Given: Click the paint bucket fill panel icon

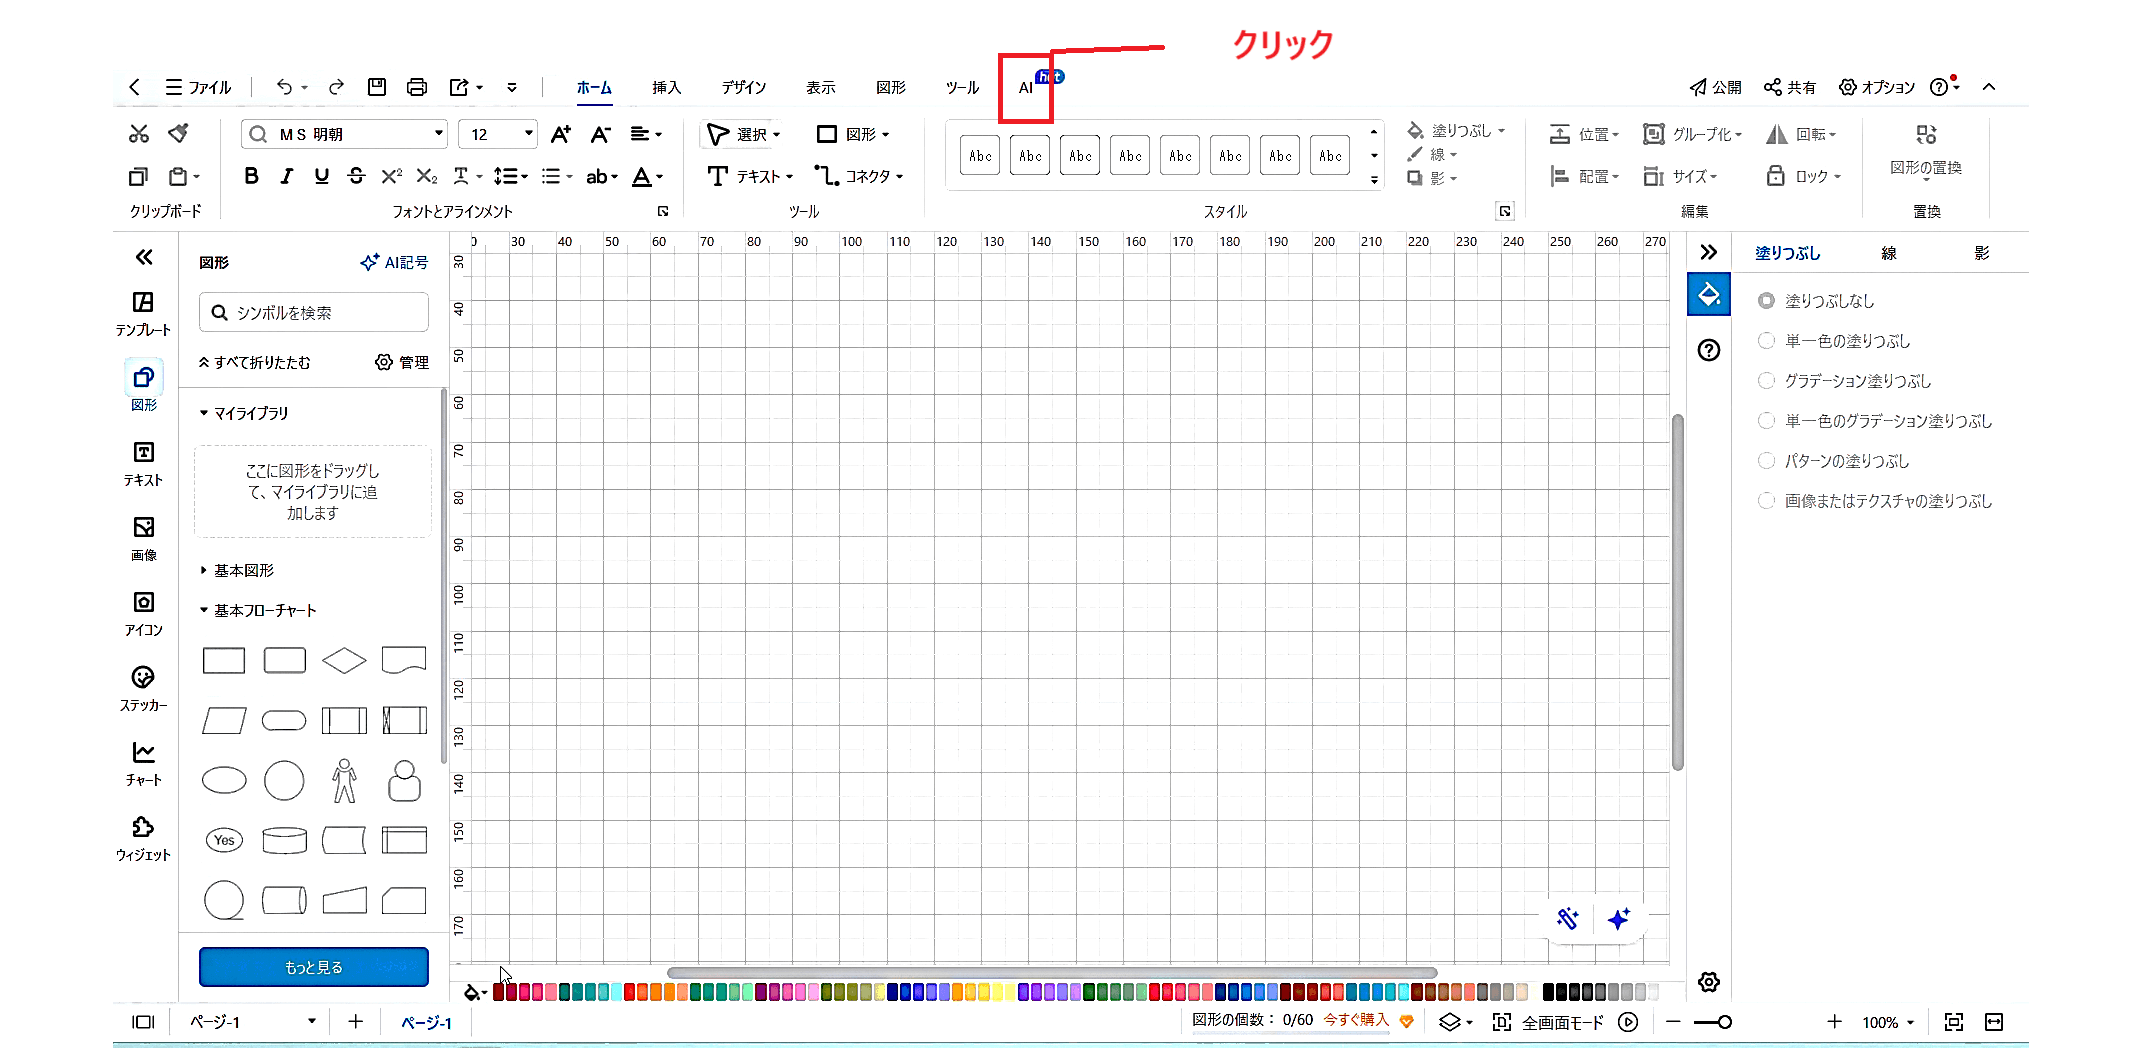Looking at the screenshot, I should [1709, 294].
